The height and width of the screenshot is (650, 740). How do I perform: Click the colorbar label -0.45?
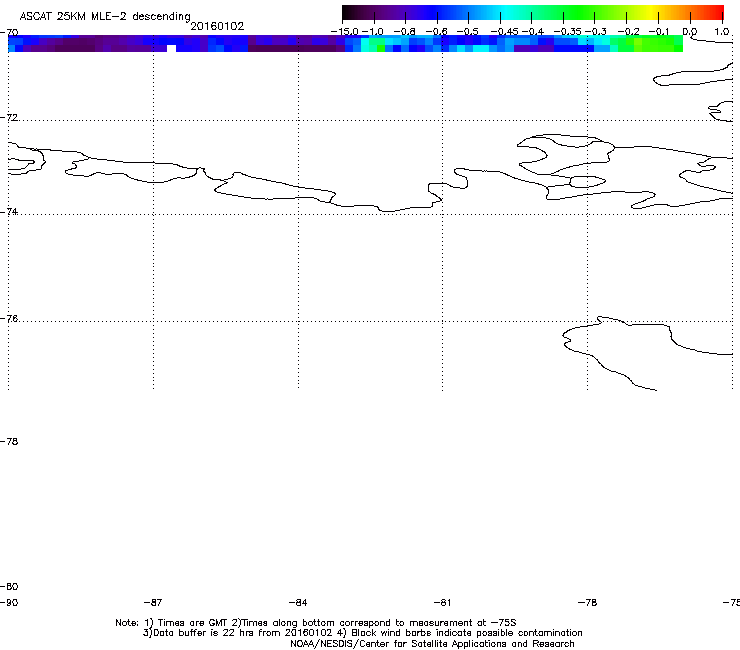point(504,32)
